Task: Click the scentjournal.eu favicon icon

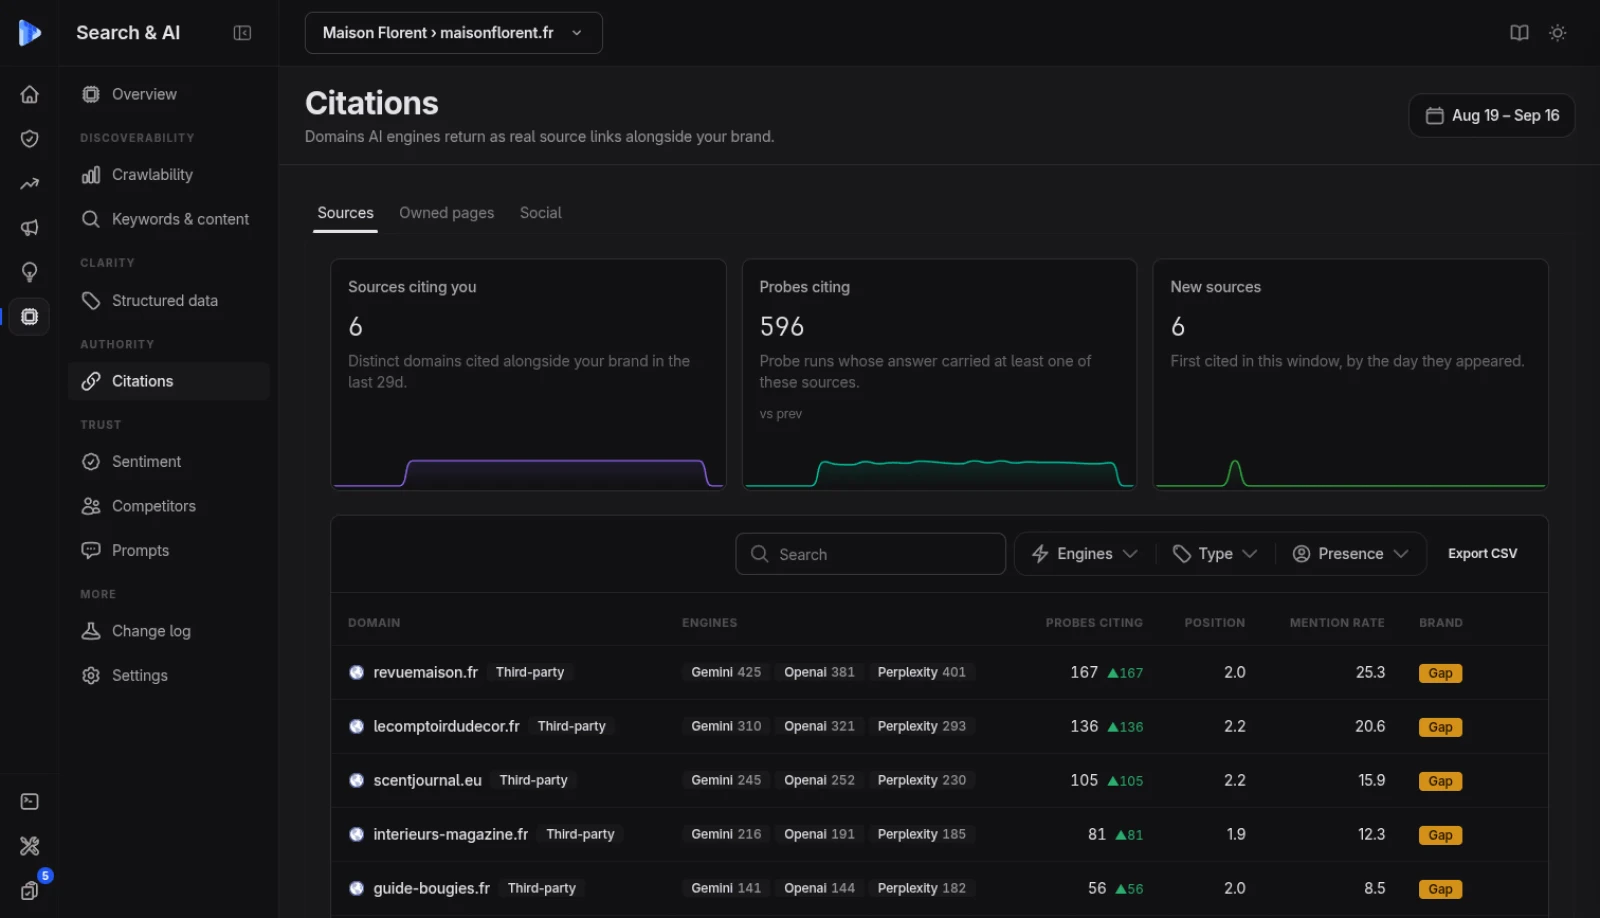Action: click(356, 781)
